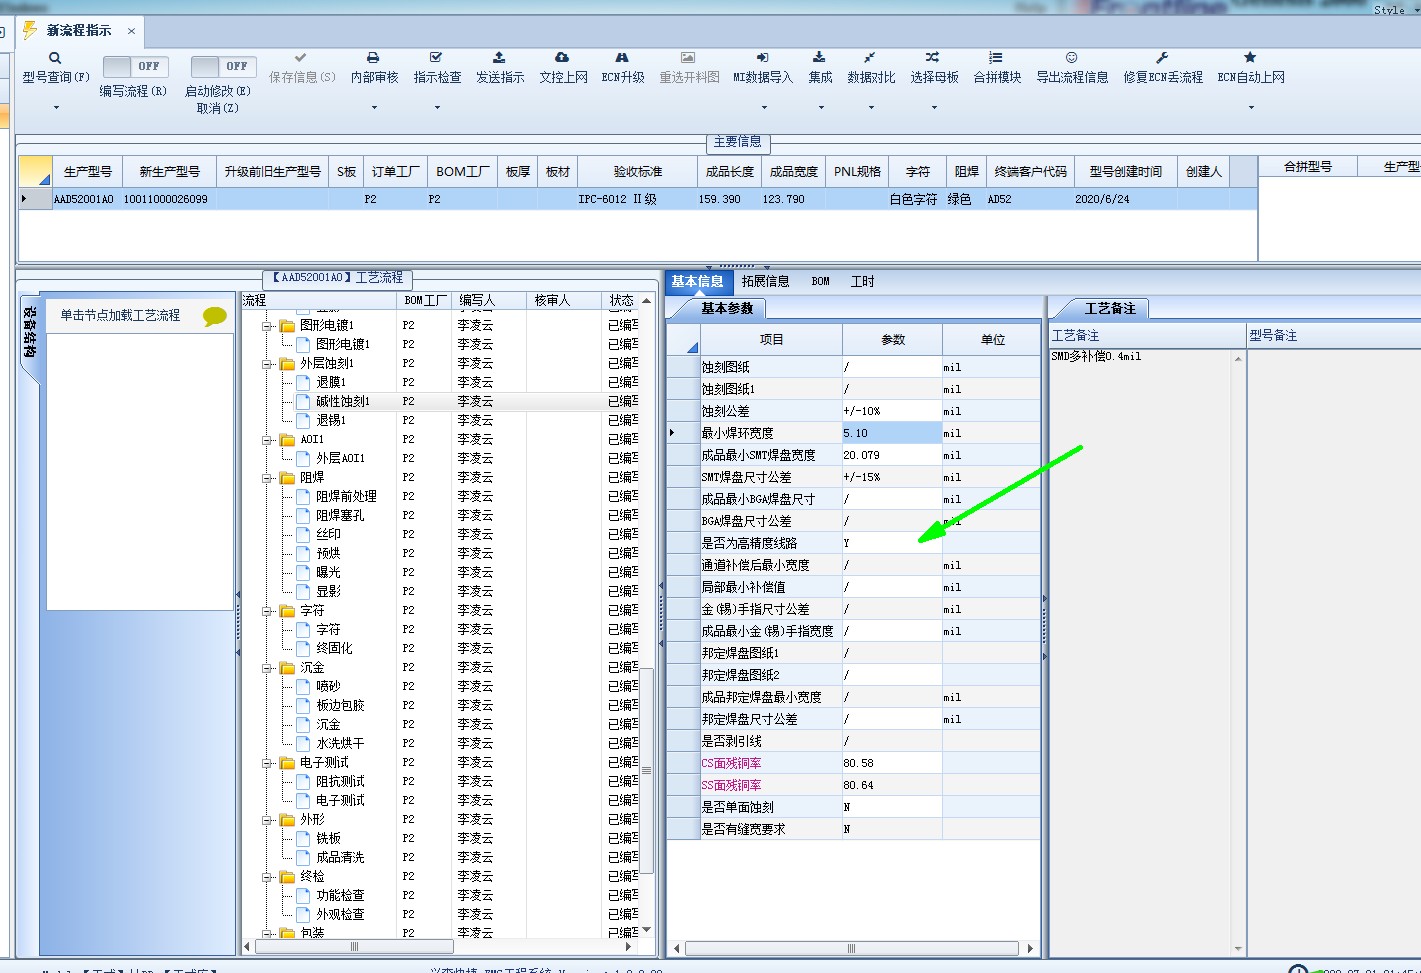Click the process tree horizontal scrollbar

pos(354,946)
